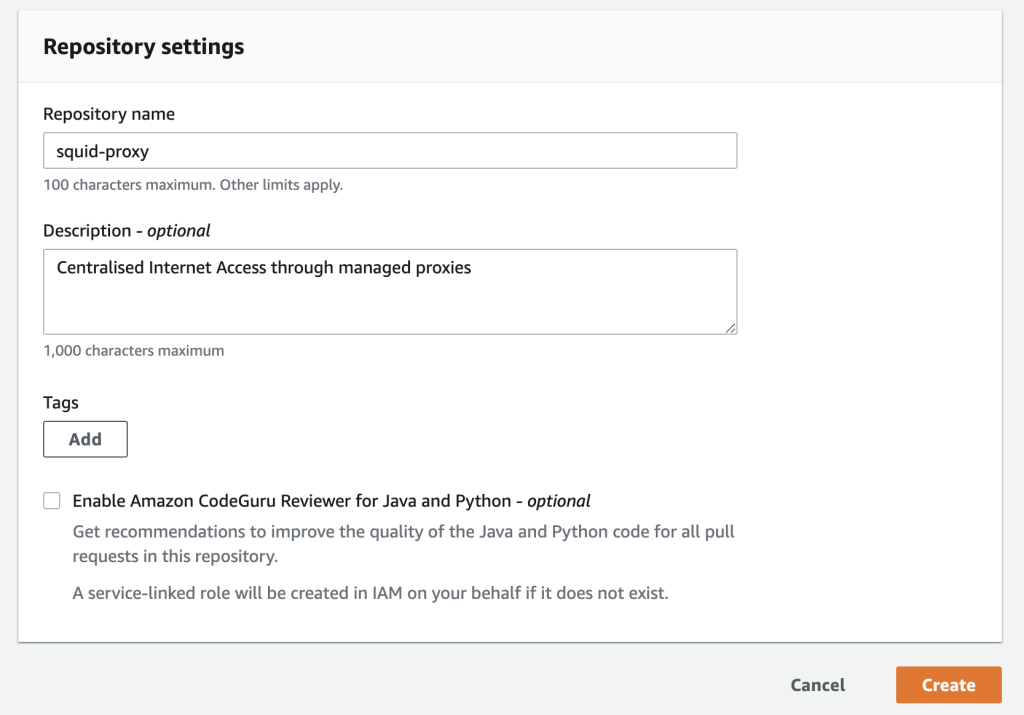Select the squid-proxy repository name text

(92, 150)
